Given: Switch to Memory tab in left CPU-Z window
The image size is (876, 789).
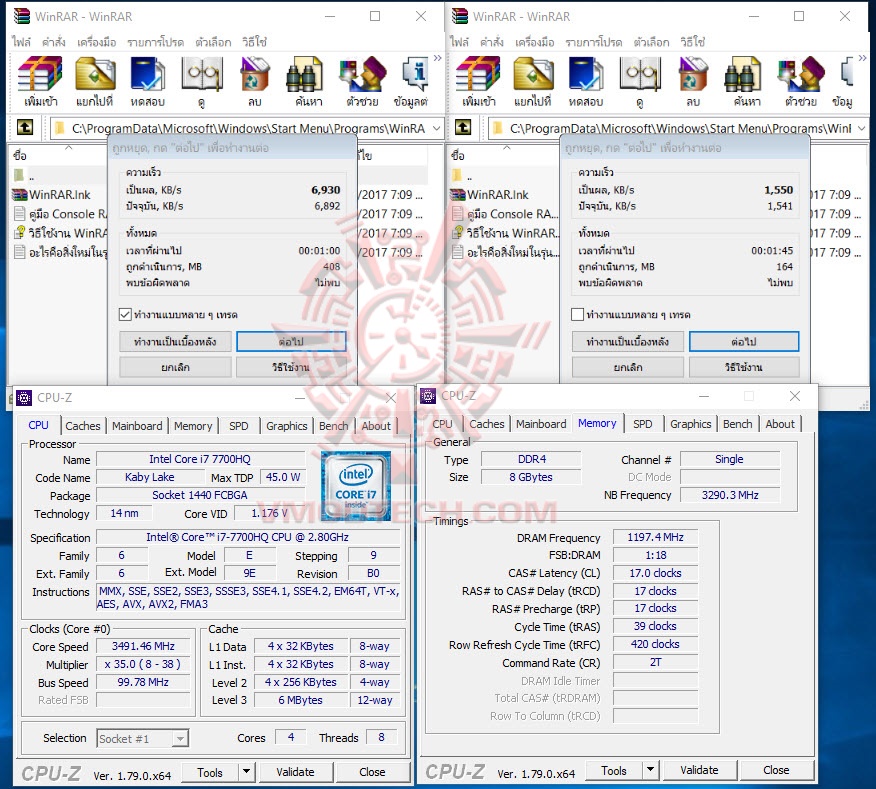Looking at the screenshot, I should pos(193,426).
